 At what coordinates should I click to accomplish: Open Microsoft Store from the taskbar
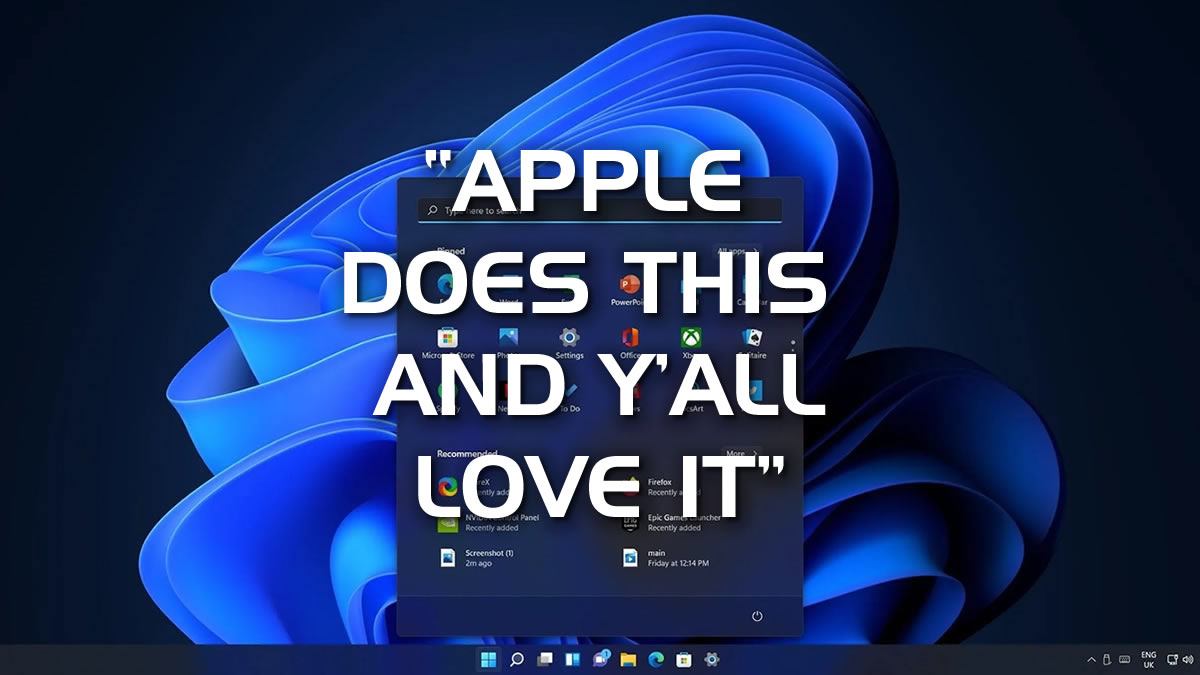click(x=684, y=659)
